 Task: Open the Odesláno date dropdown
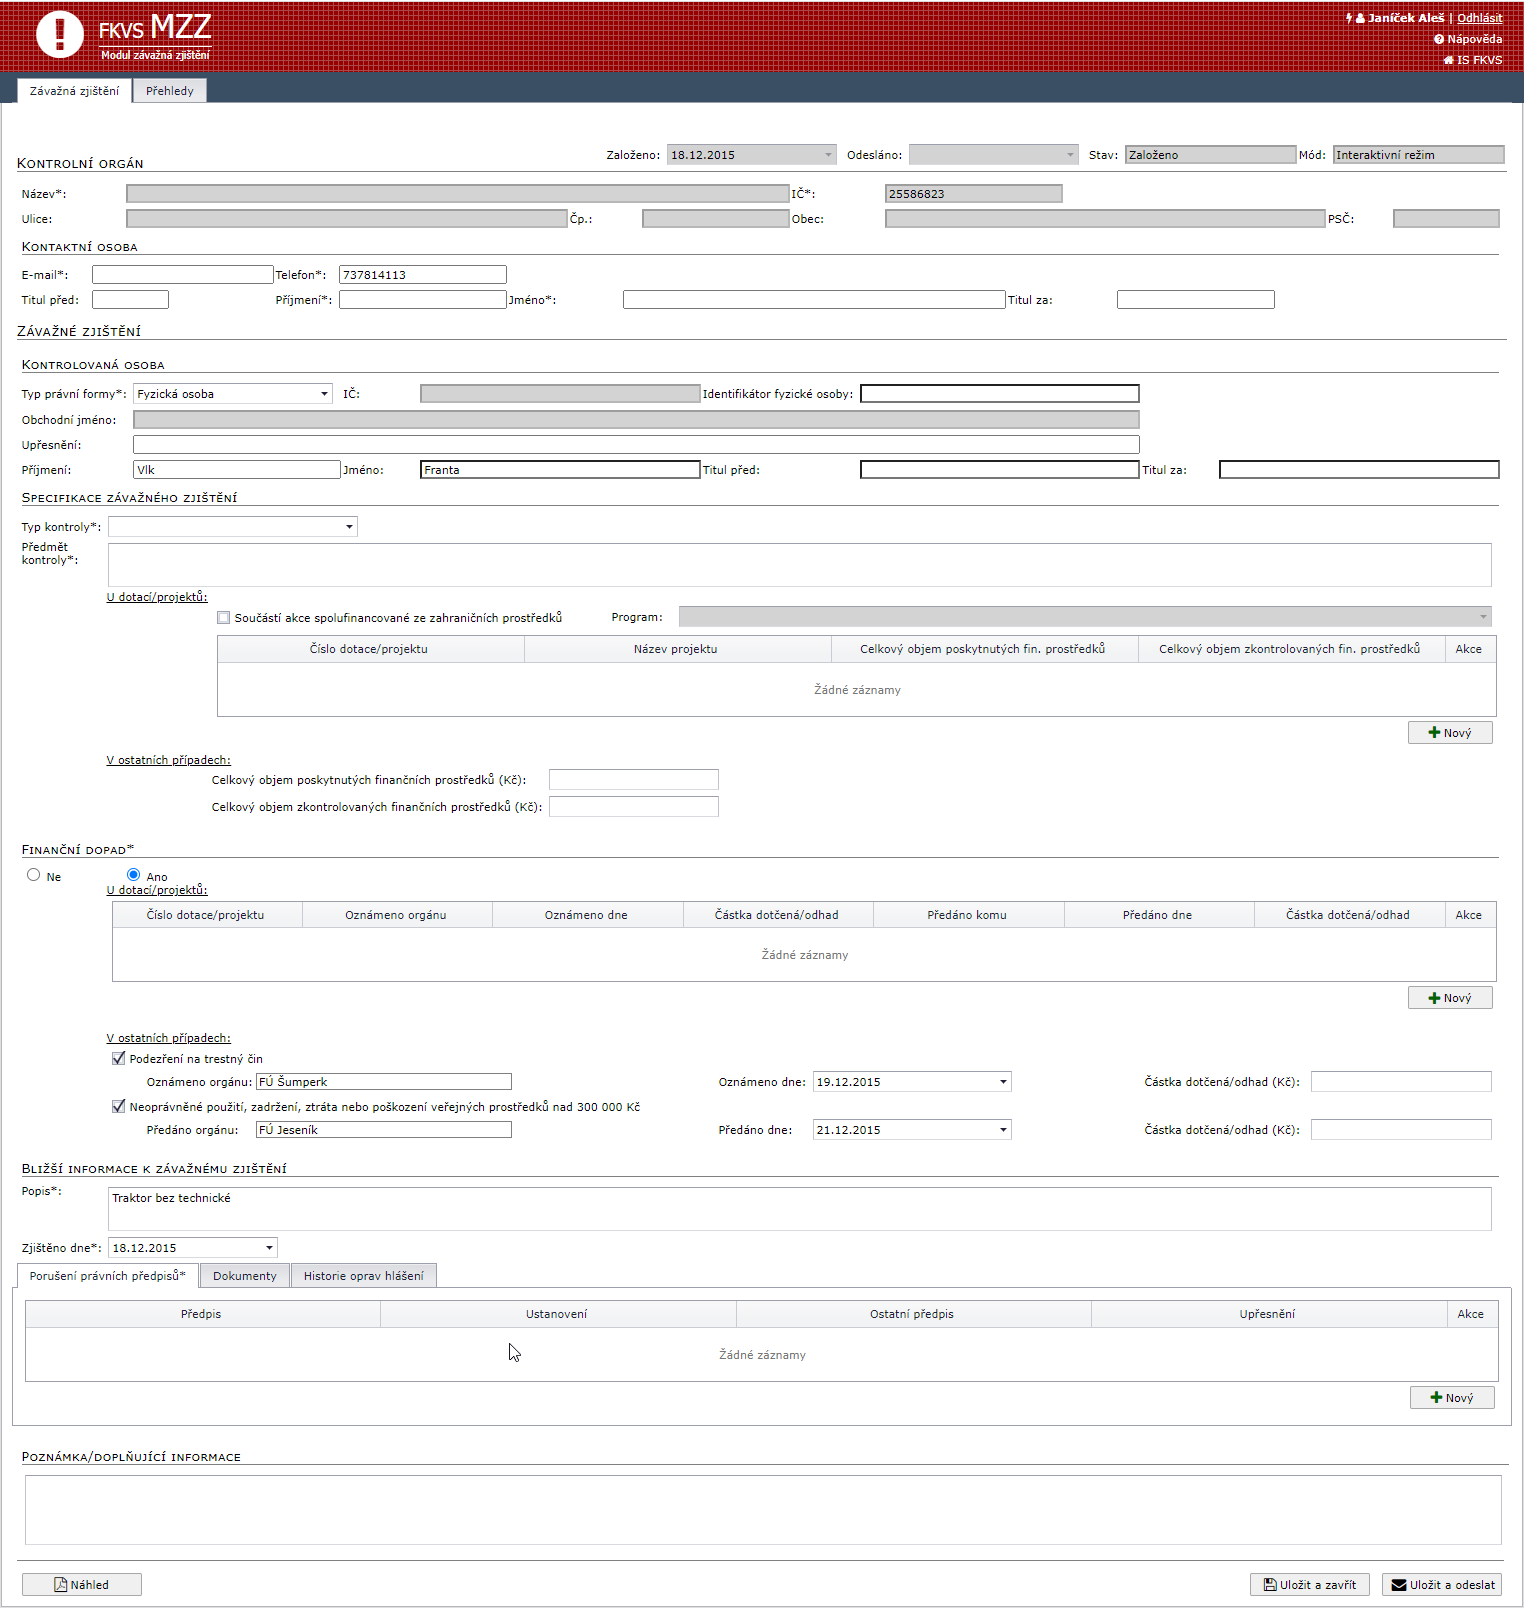[x=1070, y=155]
